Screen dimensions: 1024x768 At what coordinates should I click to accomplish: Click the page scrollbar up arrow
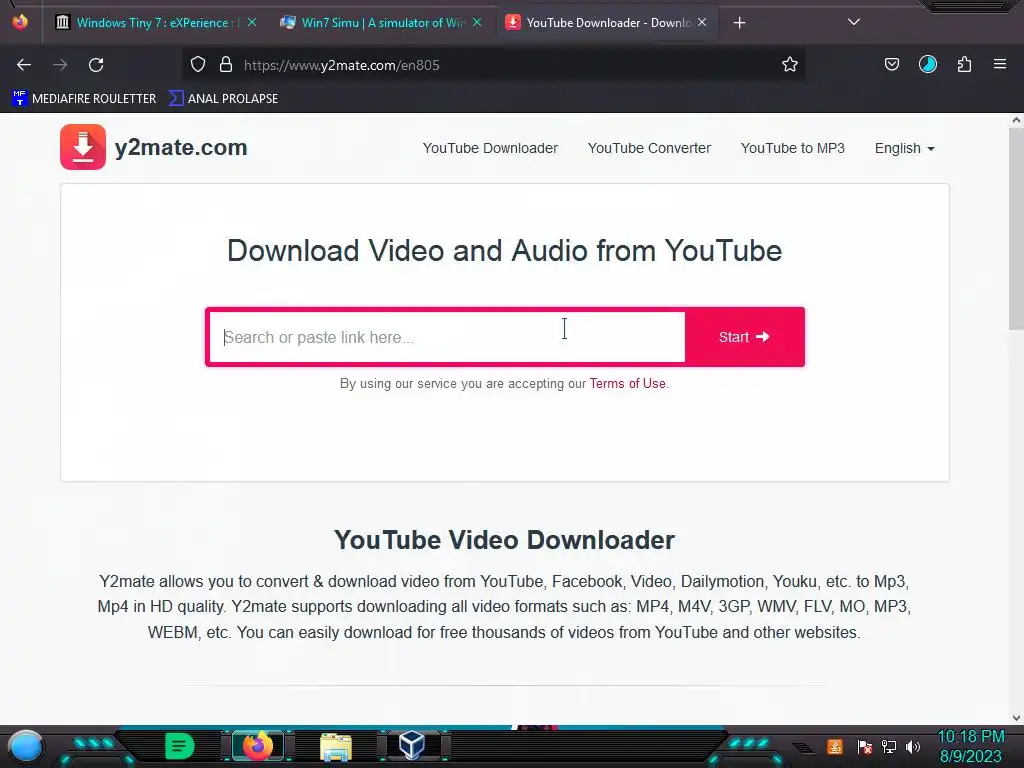1016,120
